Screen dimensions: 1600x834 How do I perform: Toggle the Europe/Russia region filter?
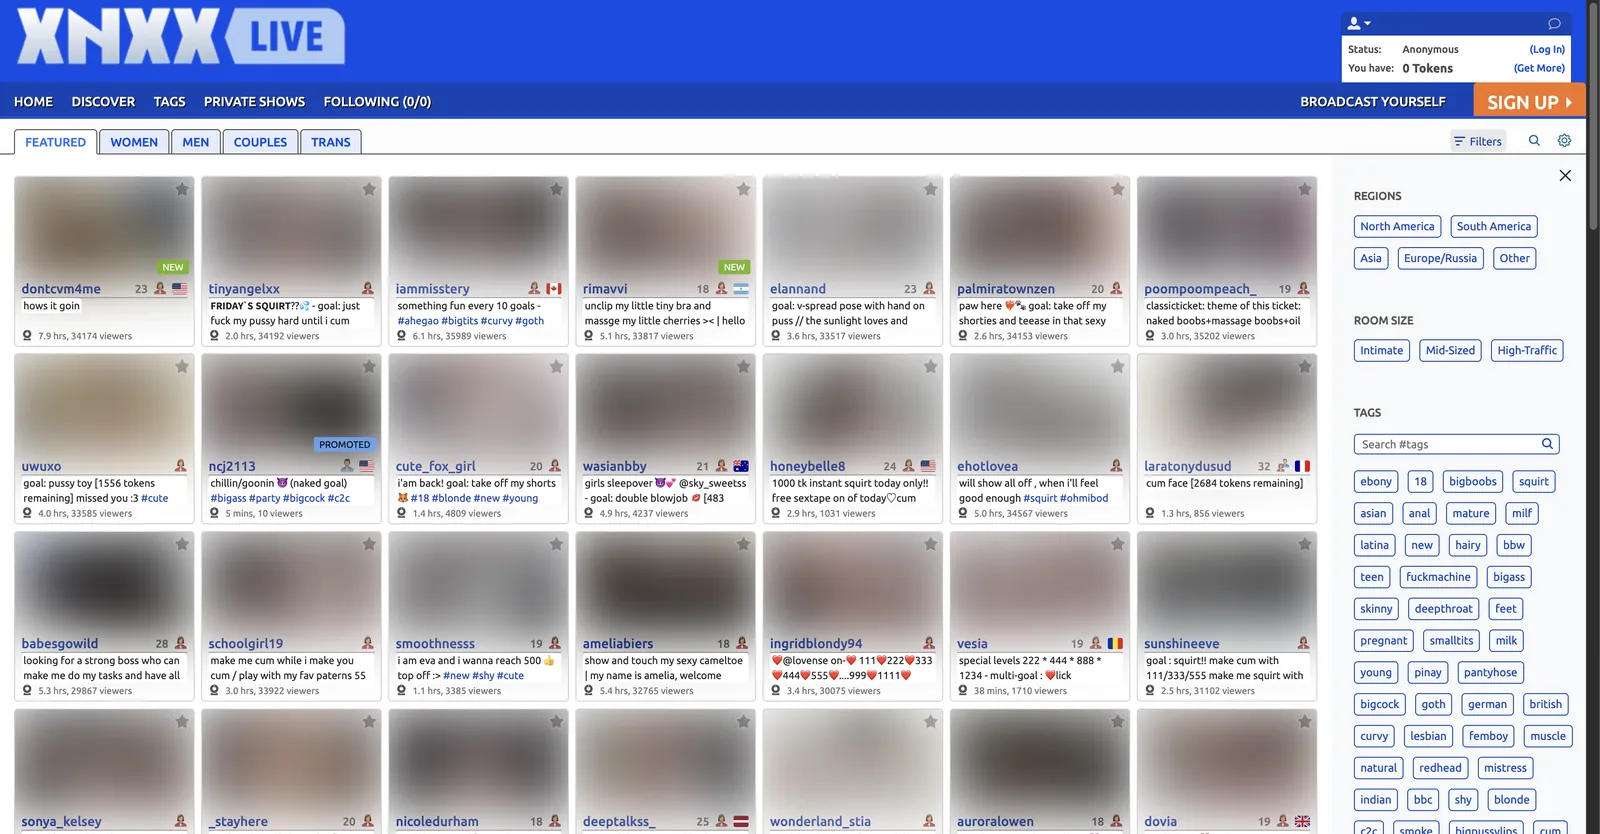[1440, 258]
